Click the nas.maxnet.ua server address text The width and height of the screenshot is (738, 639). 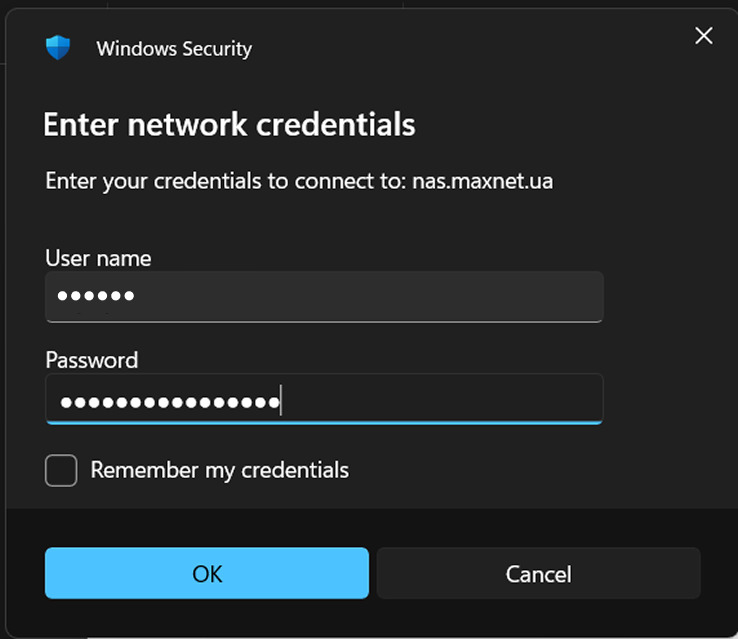(482, 182)
